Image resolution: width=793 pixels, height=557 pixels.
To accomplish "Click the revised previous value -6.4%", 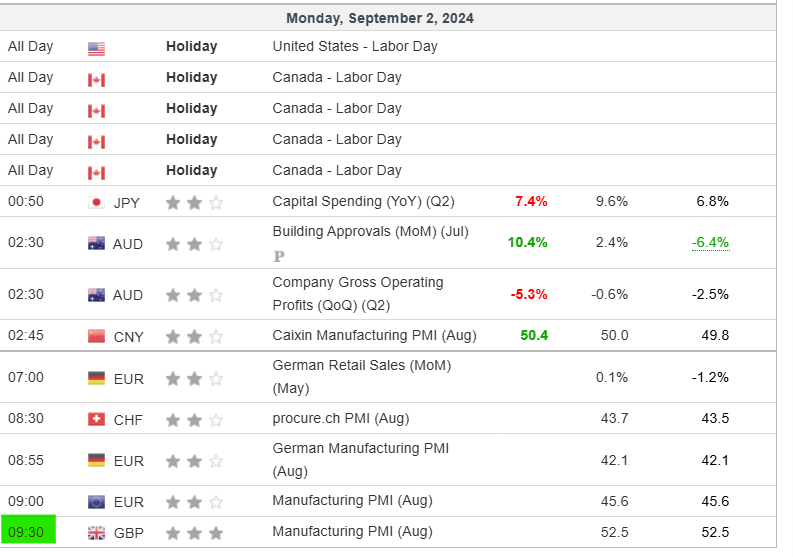I will tap(710, 242).
